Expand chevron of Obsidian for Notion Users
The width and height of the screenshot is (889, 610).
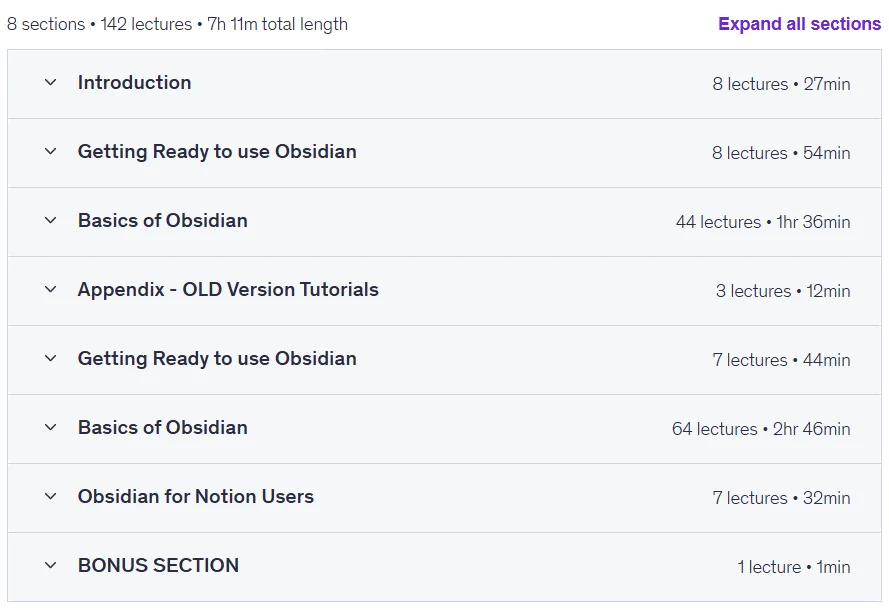coord(50,496)
